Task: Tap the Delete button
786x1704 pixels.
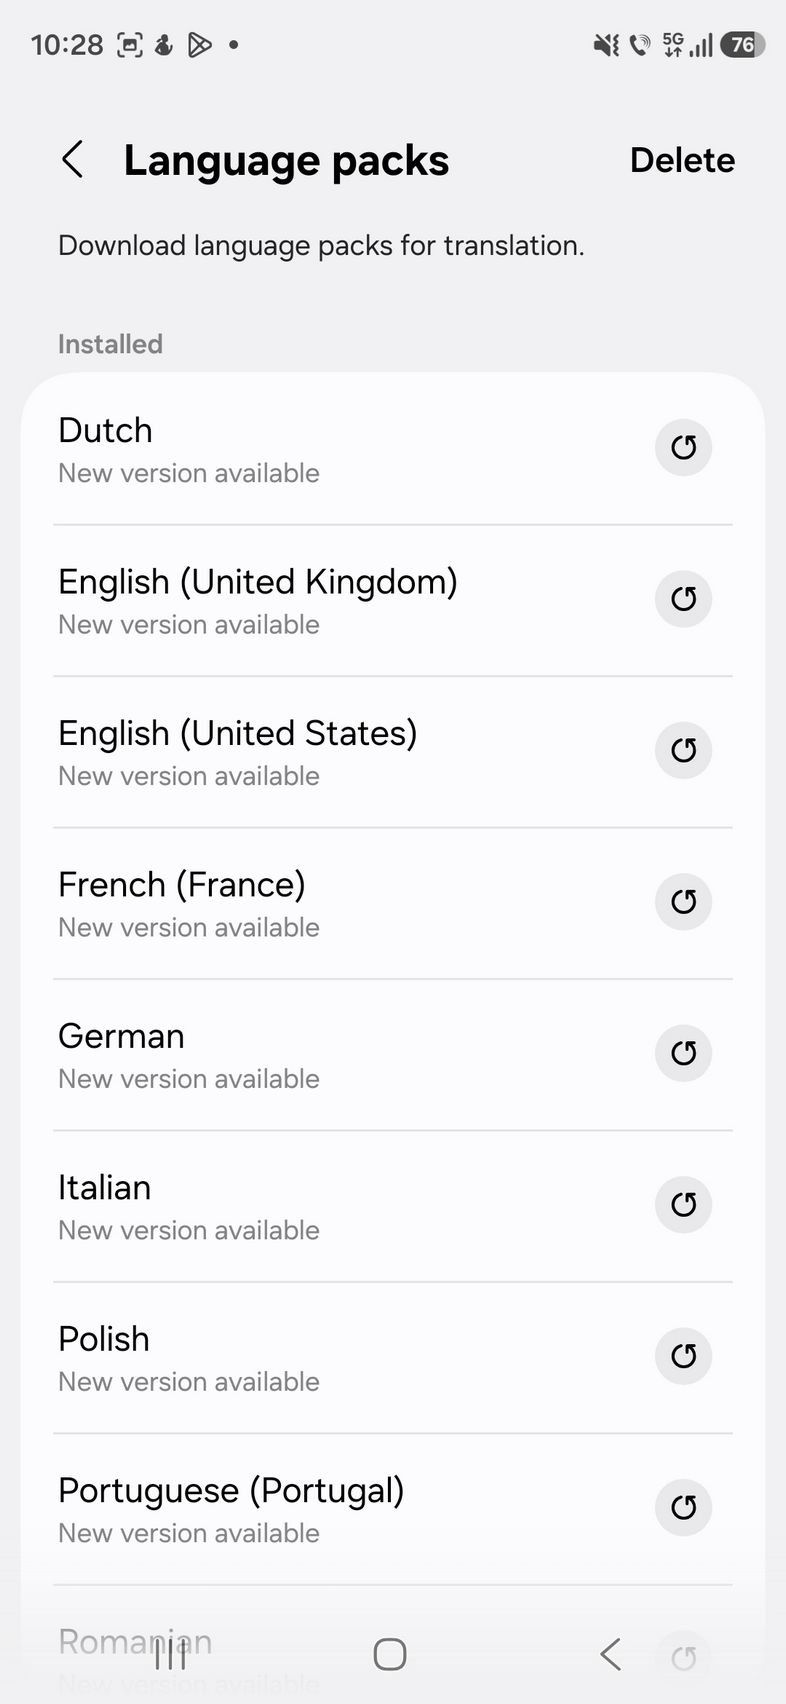Action: point(682,160)
